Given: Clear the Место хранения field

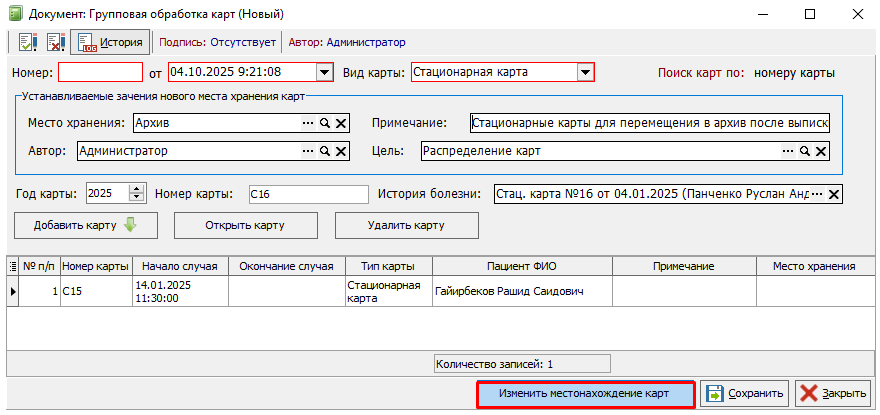Looking at the screenshot, I should (x=341, y=123).
